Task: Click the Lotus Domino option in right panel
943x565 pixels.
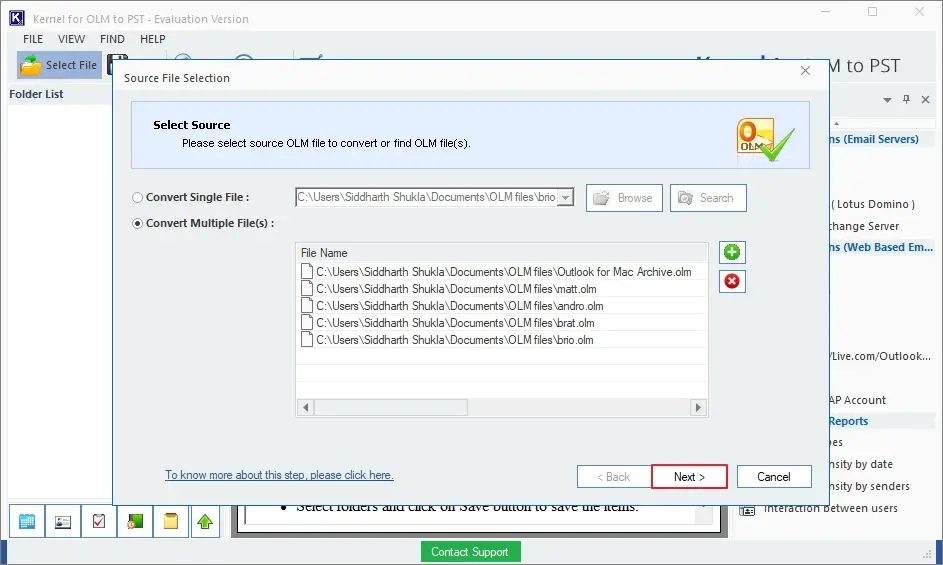Action: (872, 204)
